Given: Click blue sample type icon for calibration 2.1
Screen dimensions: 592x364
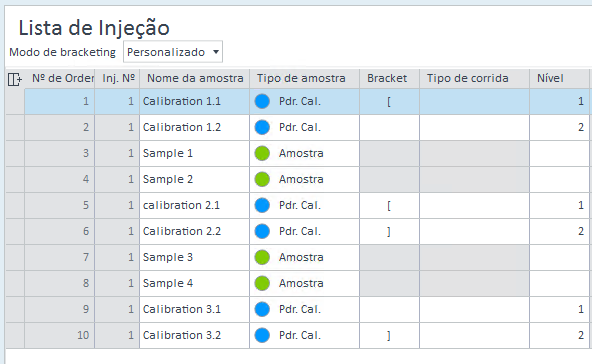Looking at the screenshot, I should point(262,205).
